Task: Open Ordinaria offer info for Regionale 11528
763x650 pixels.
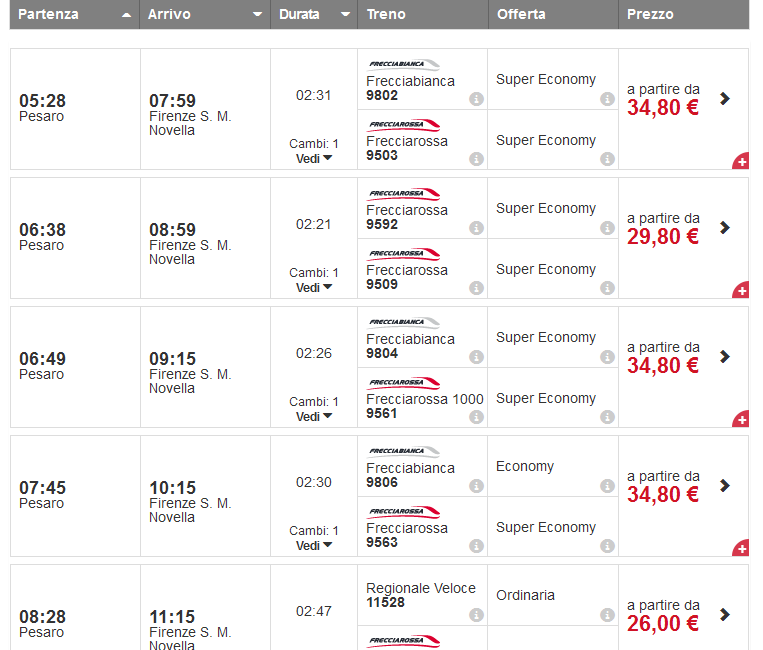Action: coord(607,615)
